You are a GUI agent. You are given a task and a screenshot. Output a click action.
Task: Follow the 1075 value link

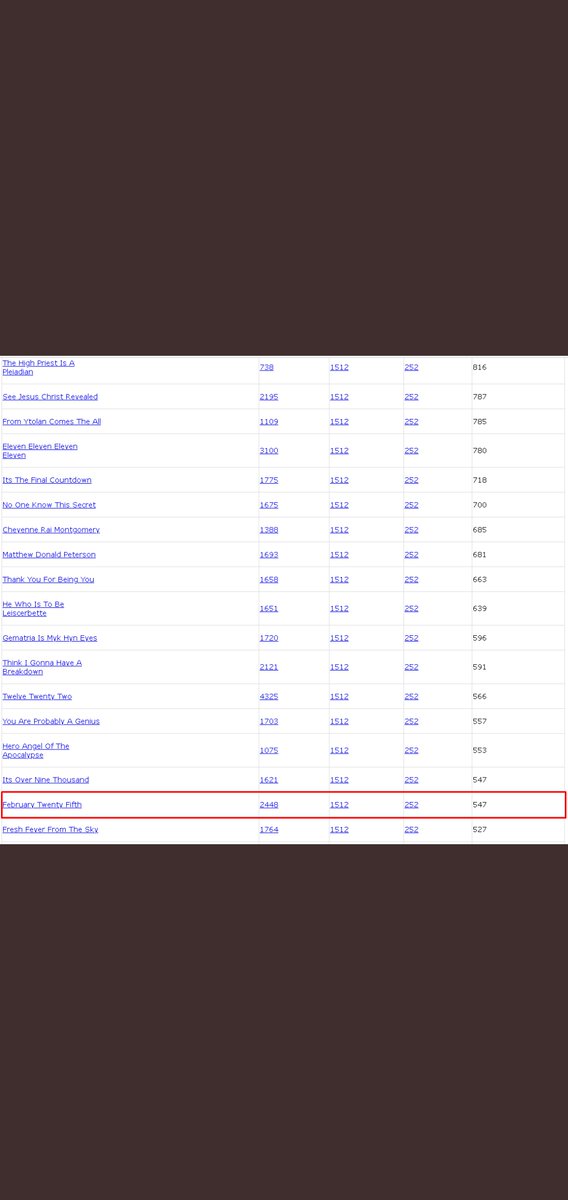tap(269, 751)
